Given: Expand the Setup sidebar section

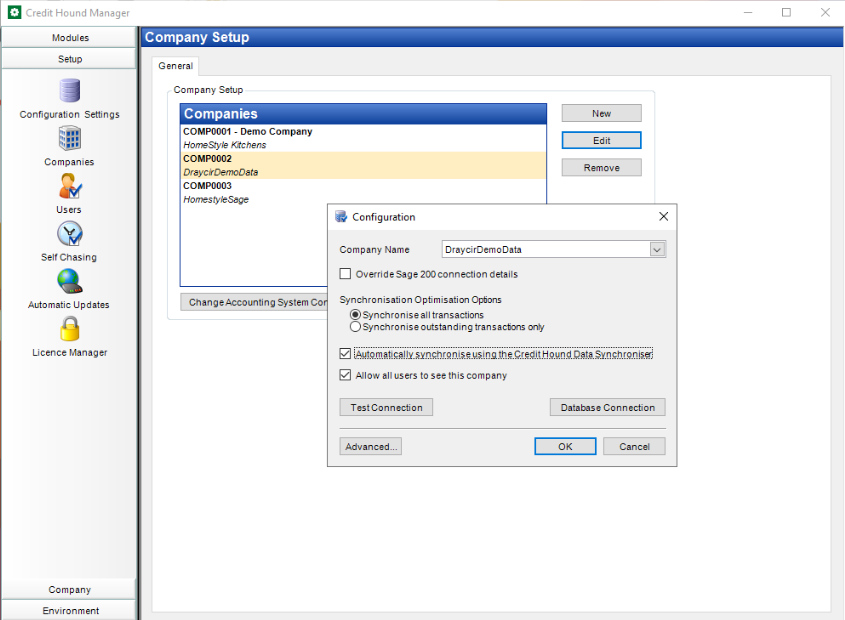Looking at the screenshot, I should (x=70, y=59).
